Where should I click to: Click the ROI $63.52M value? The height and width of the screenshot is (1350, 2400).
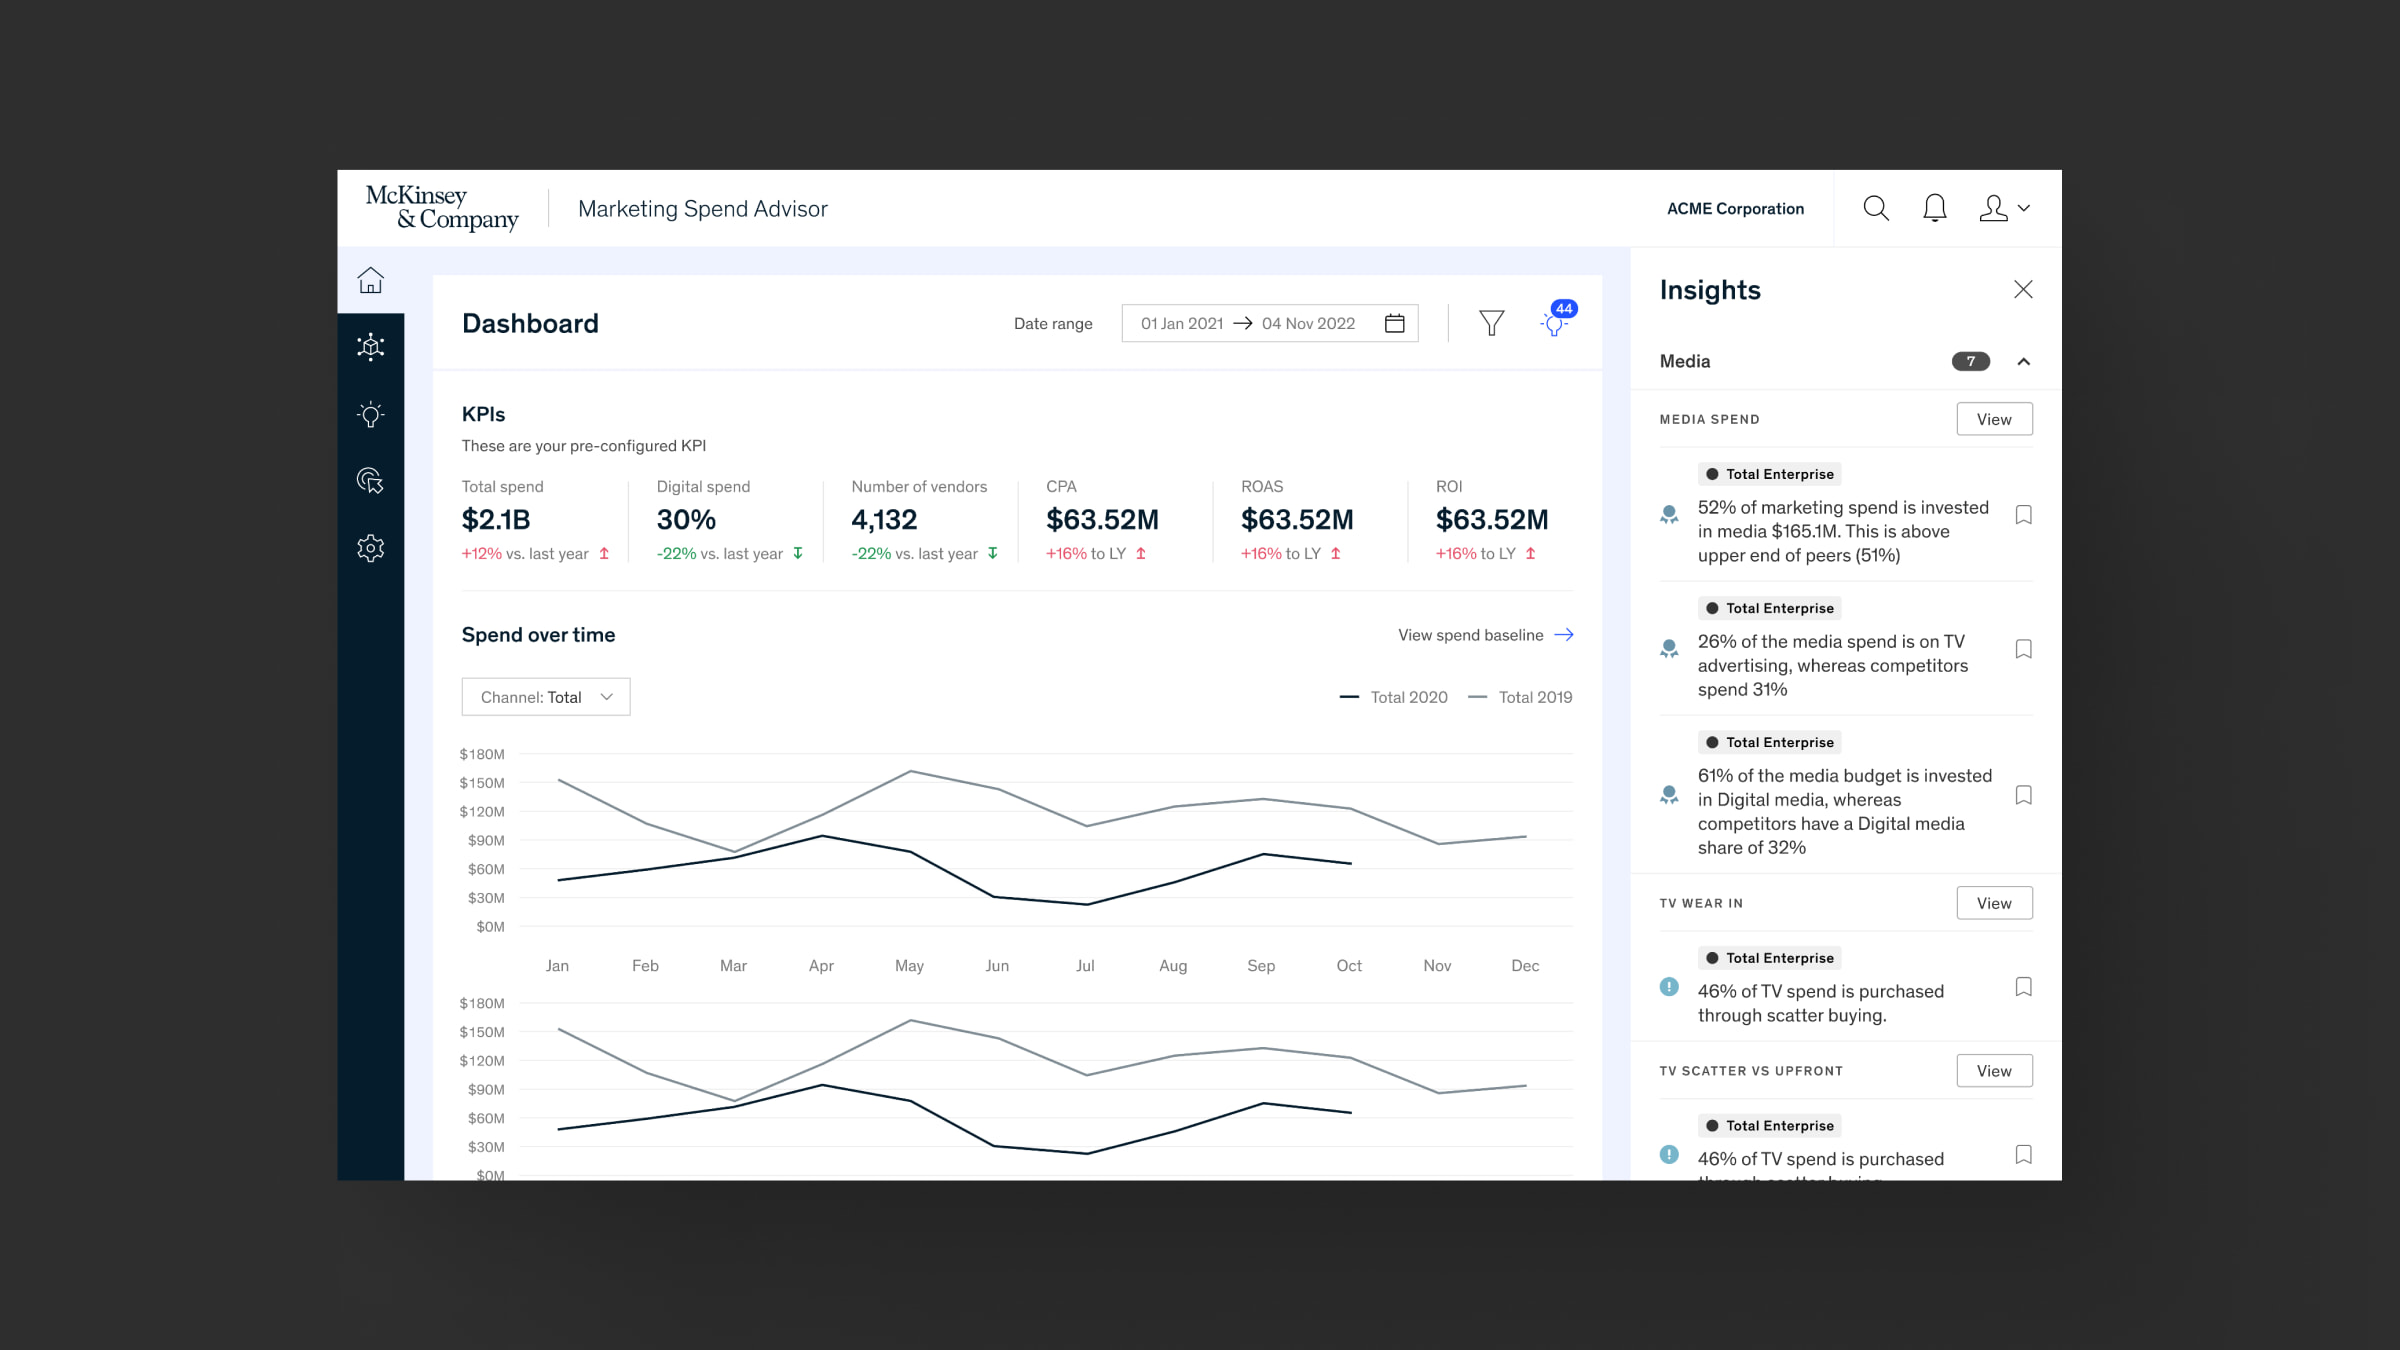pyautogui.click(x=1492, y=520)
